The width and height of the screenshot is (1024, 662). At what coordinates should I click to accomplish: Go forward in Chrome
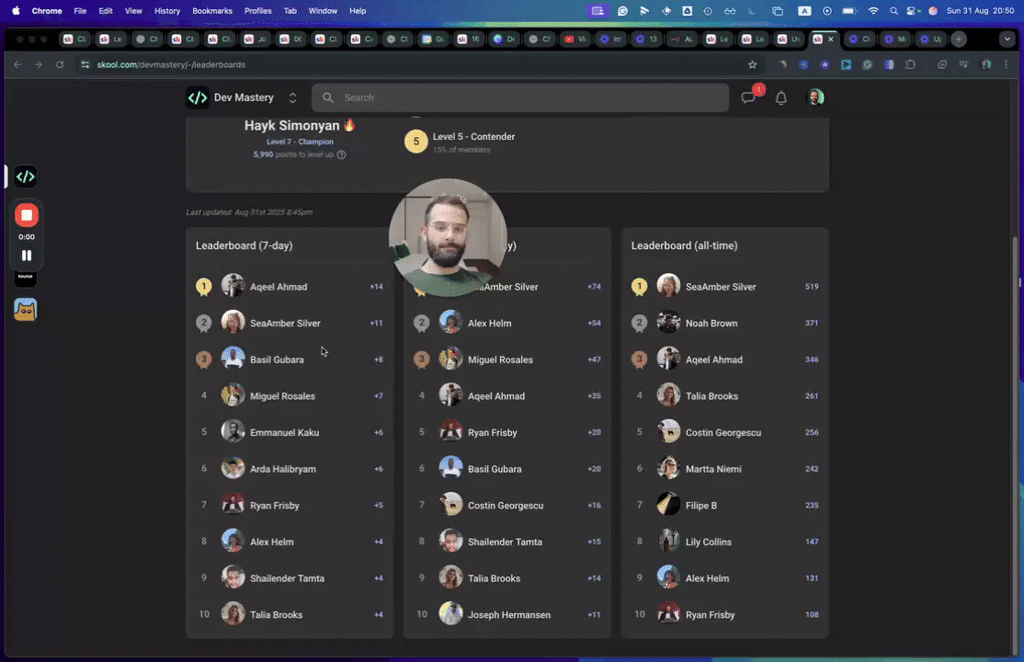pos(39,65)
